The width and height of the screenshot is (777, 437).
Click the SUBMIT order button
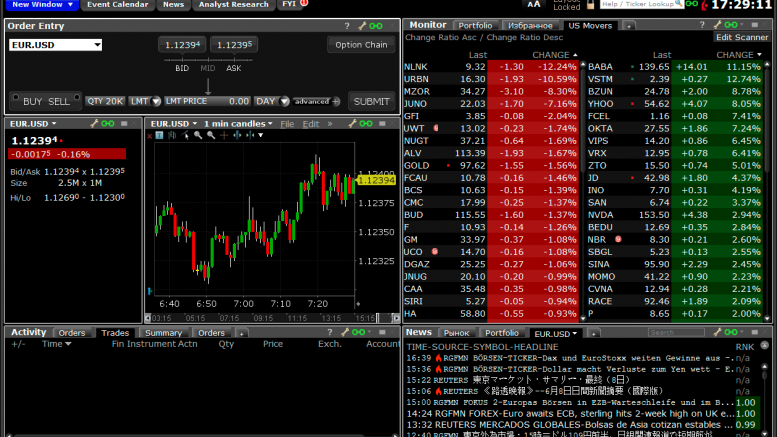tap(372, 101)
